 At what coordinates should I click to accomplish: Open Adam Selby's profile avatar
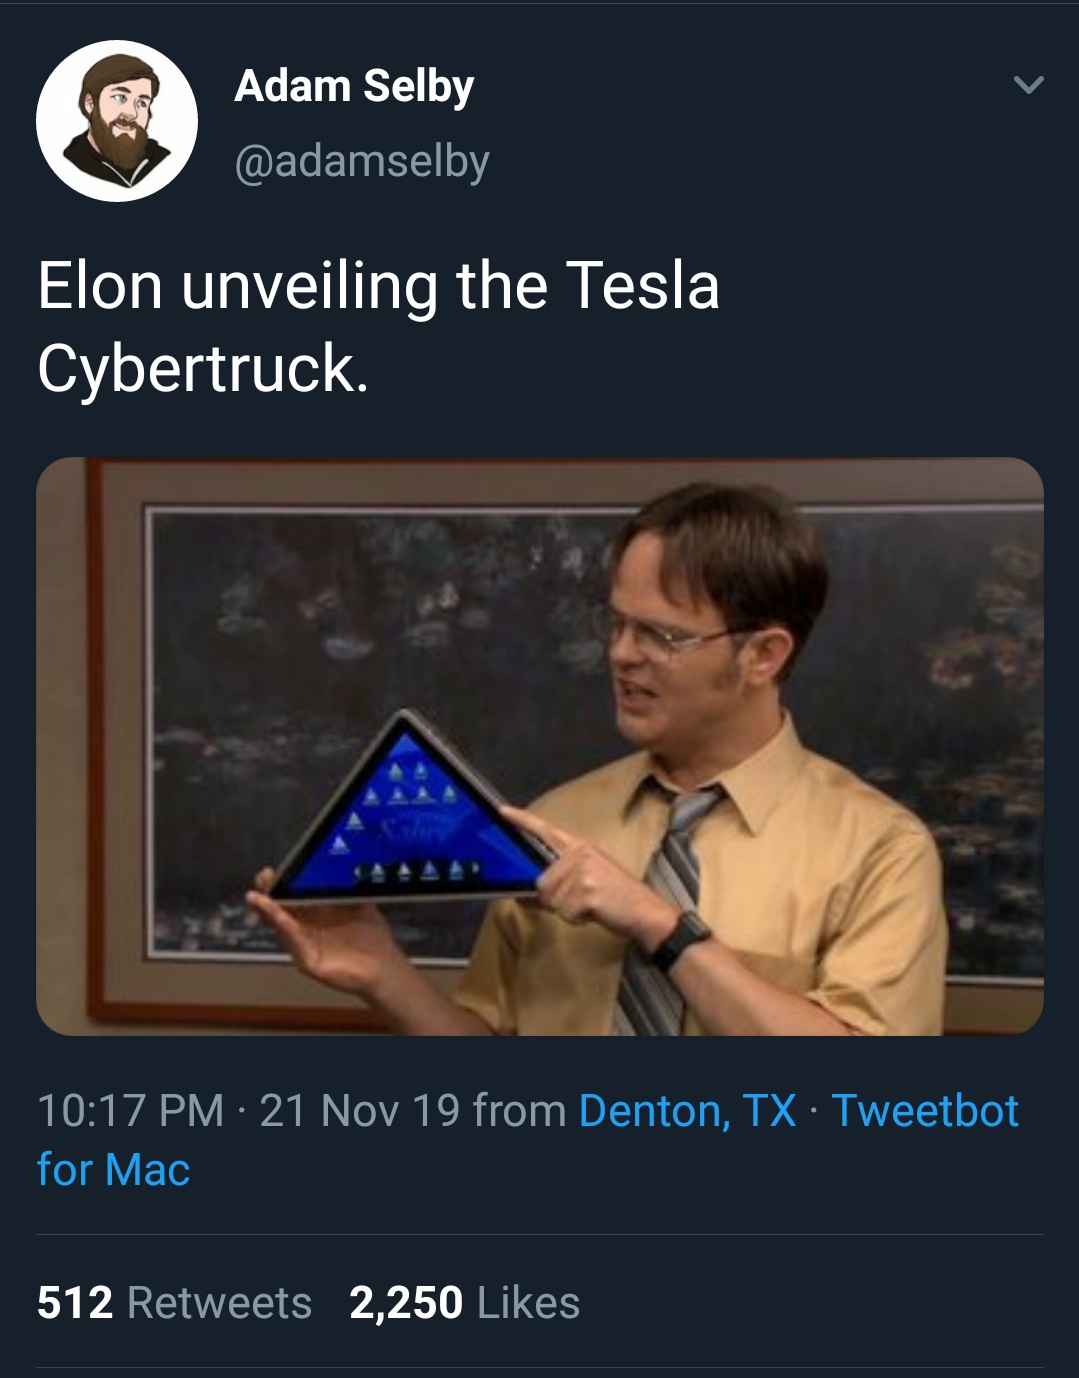117,121
